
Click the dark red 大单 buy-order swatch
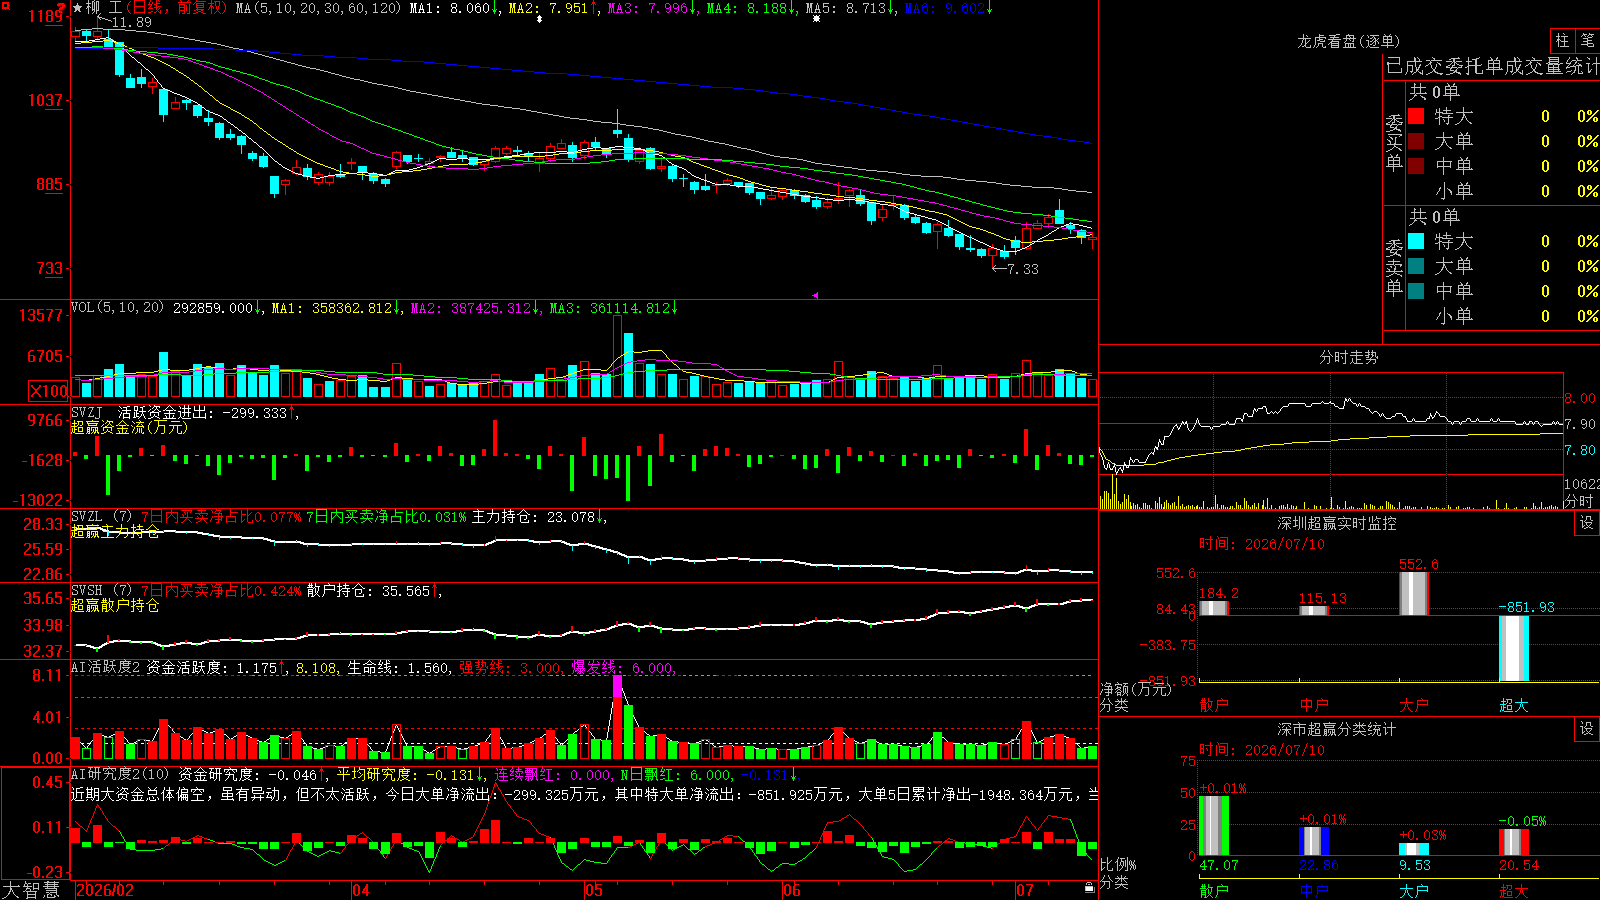[1416, 141]
